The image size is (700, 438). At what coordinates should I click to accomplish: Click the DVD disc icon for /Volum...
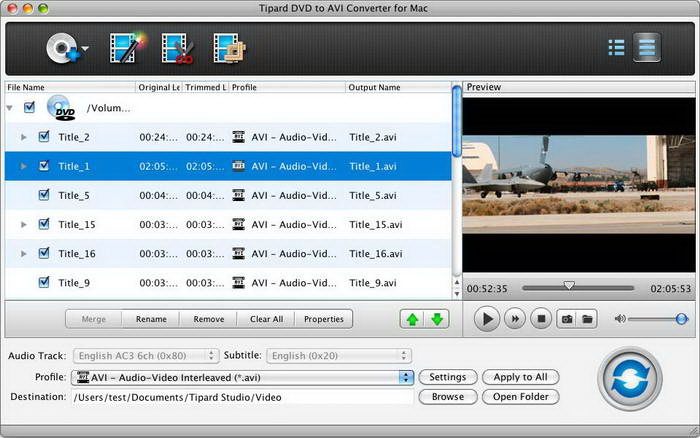point(61,108)
